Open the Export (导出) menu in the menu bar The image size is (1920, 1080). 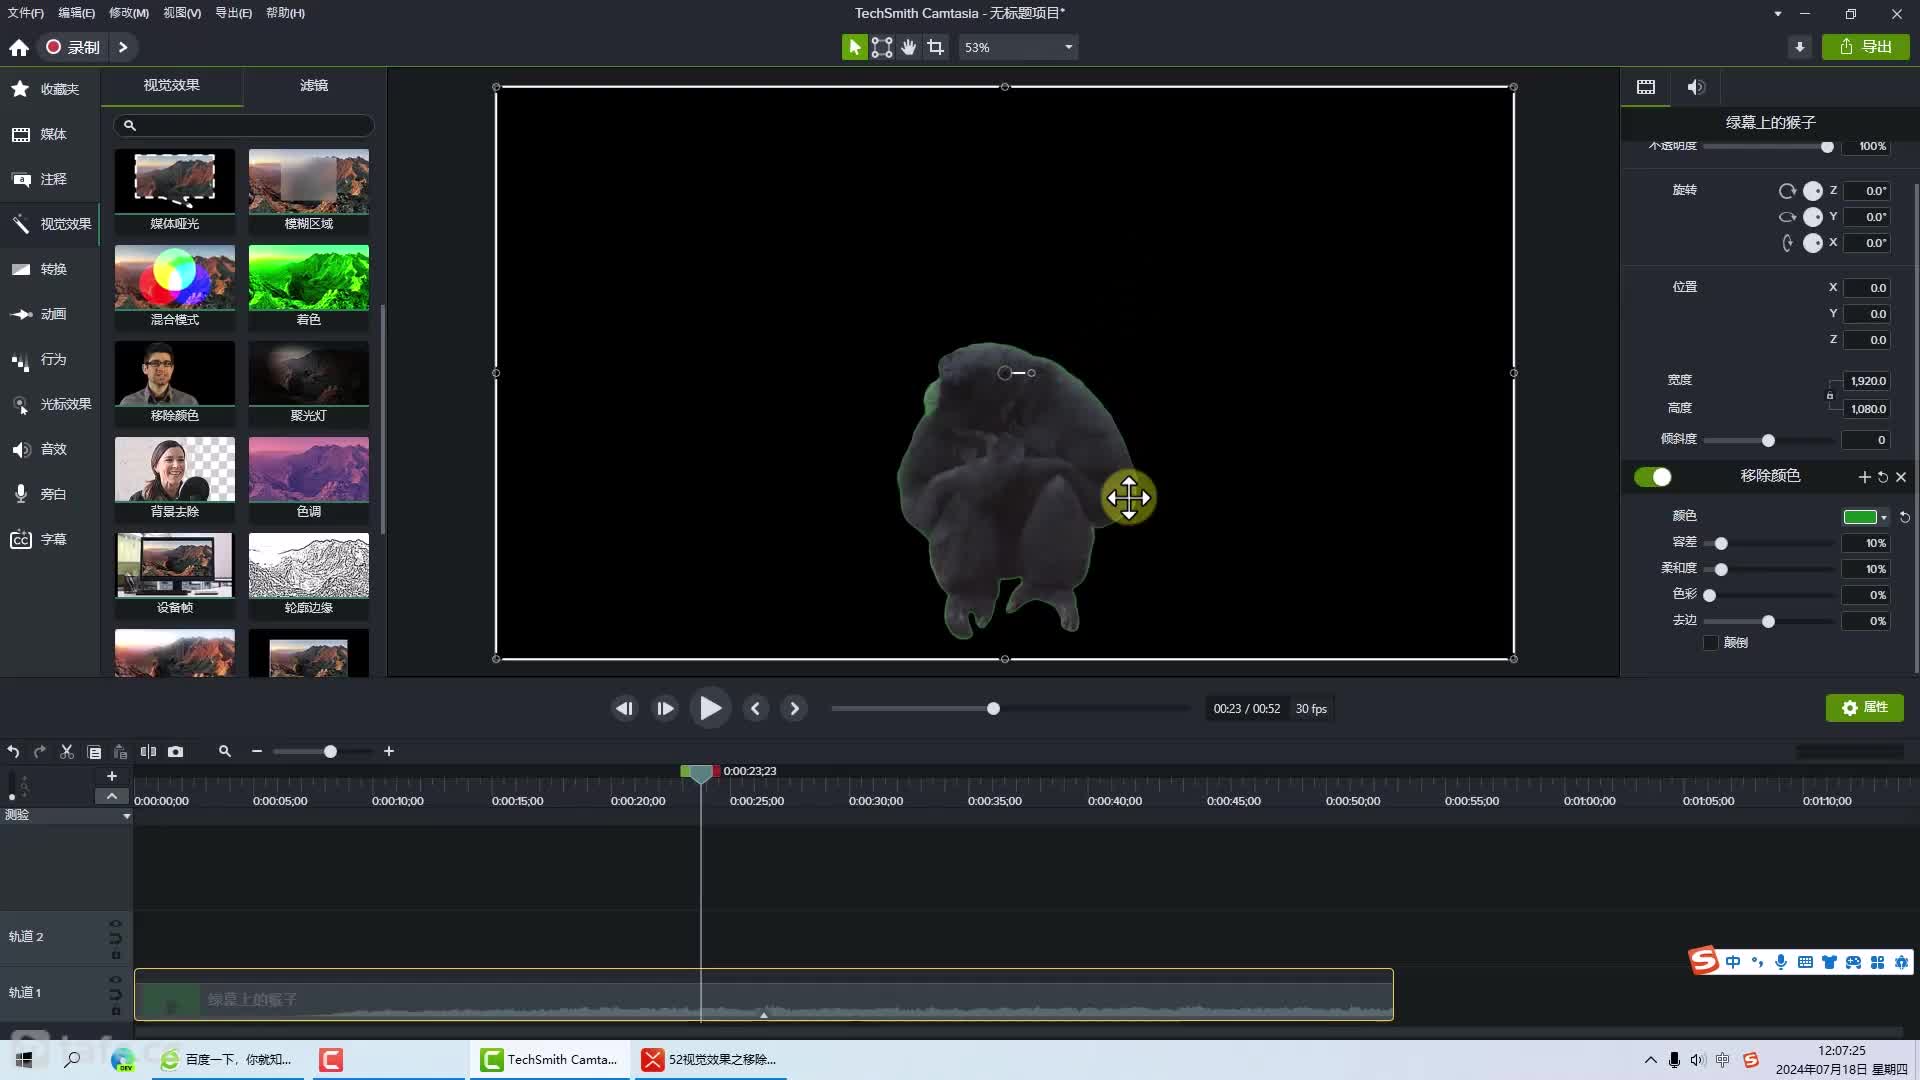(x=233, y=13)
